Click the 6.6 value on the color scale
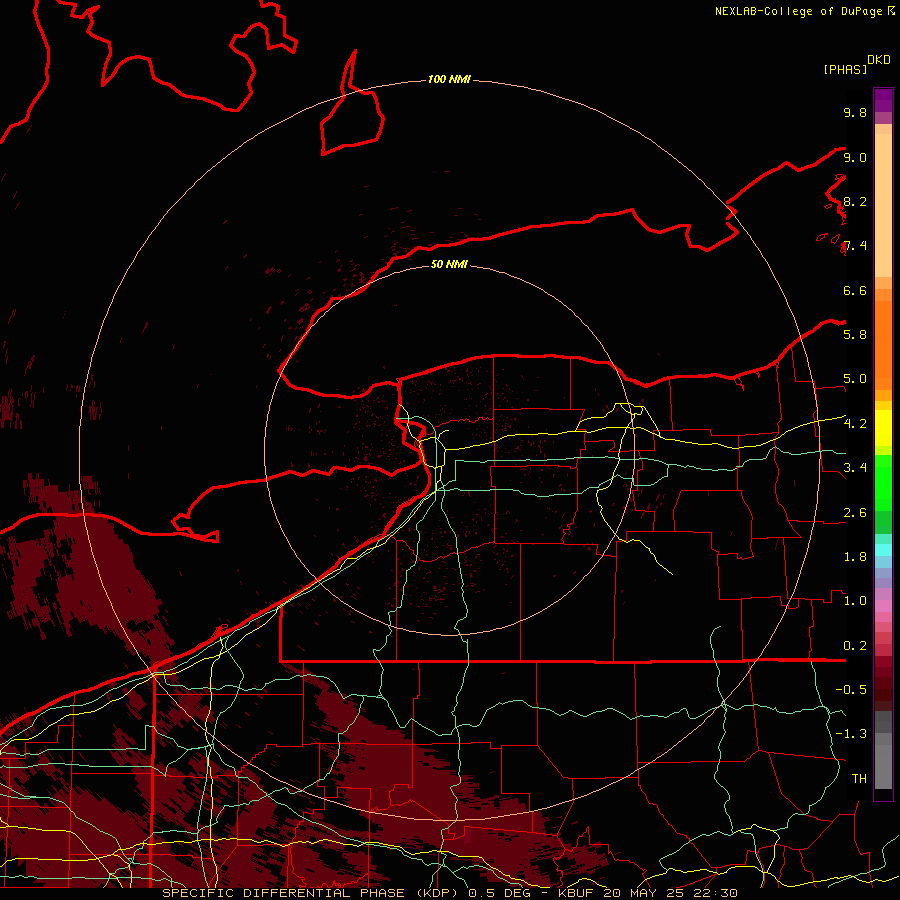Screen dimensions: 900x900 coord(855,290)
